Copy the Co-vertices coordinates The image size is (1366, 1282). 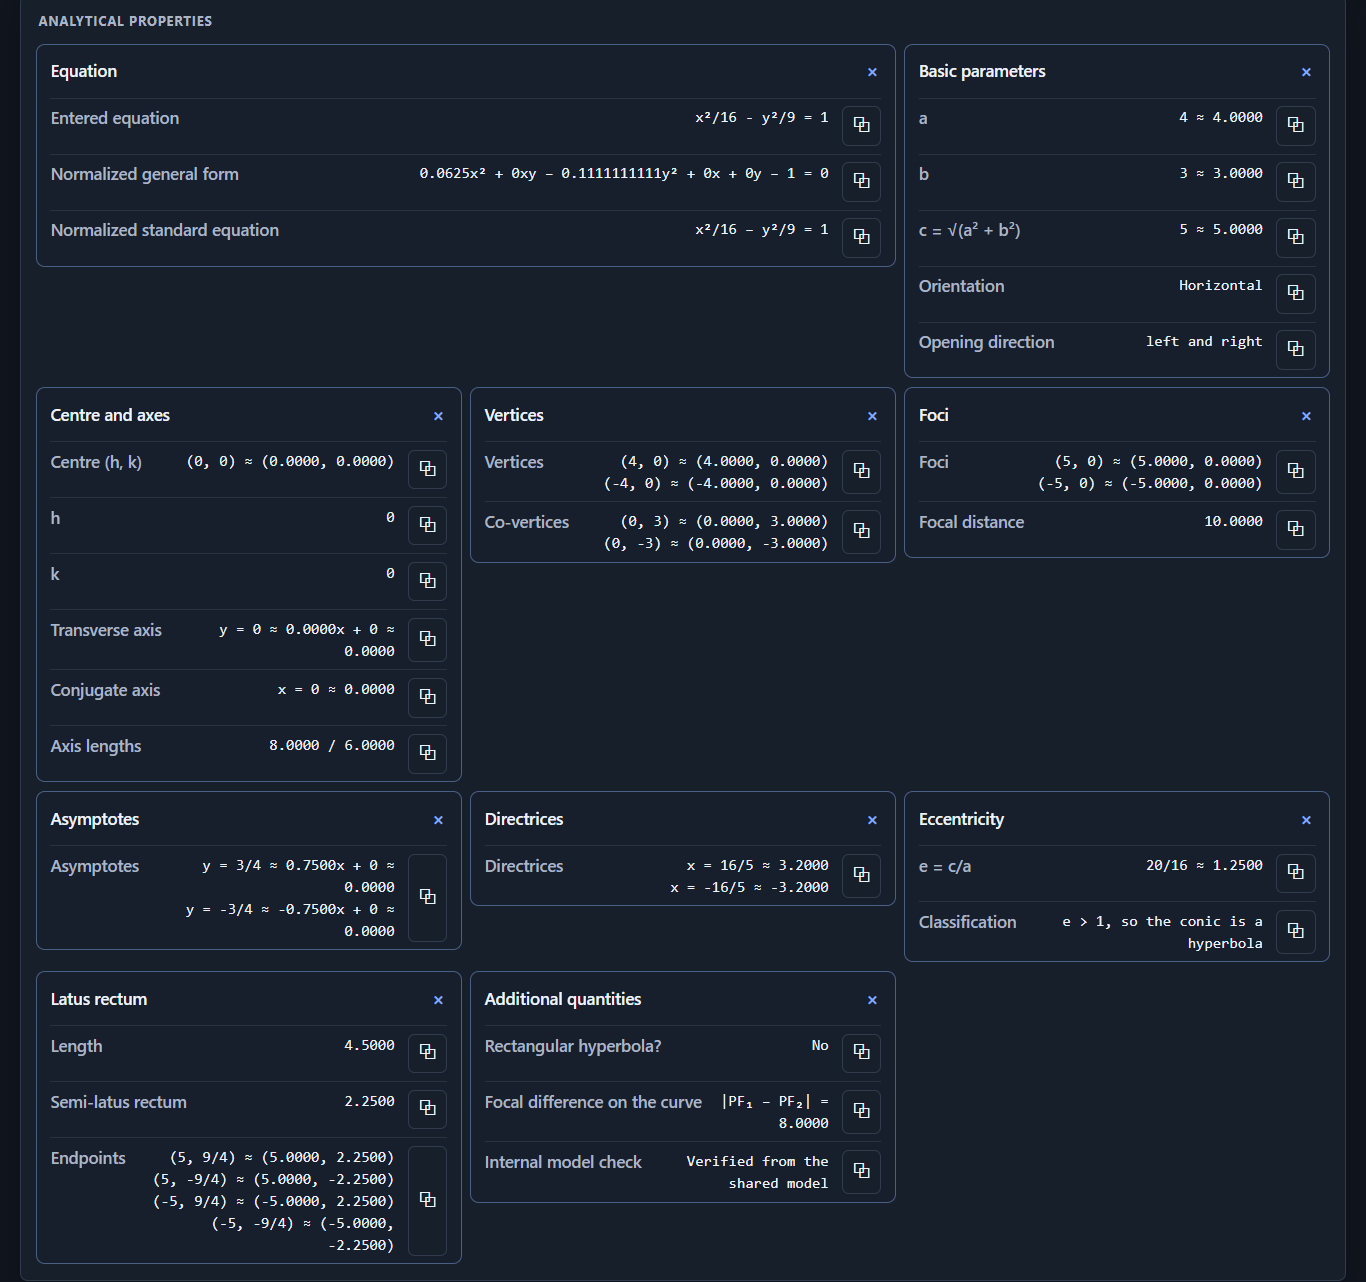click(x=861, y=532)
